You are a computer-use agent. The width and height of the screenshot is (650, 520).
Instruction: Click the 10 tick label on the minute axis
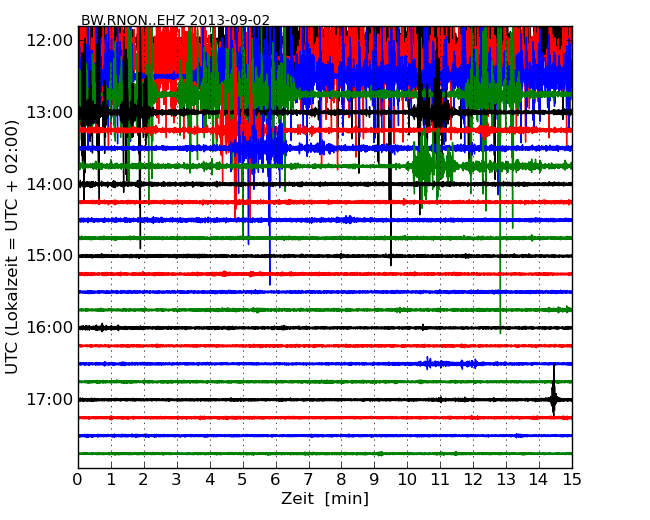[407, 480]
